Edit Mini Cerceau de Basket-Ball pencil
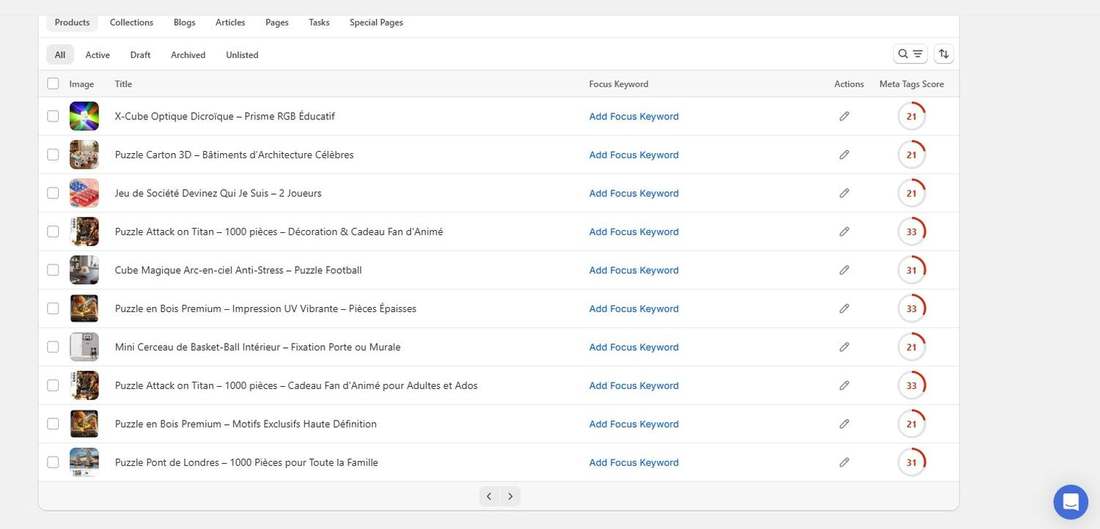The height and width of the screenshot is (529, 1100). 844,347
